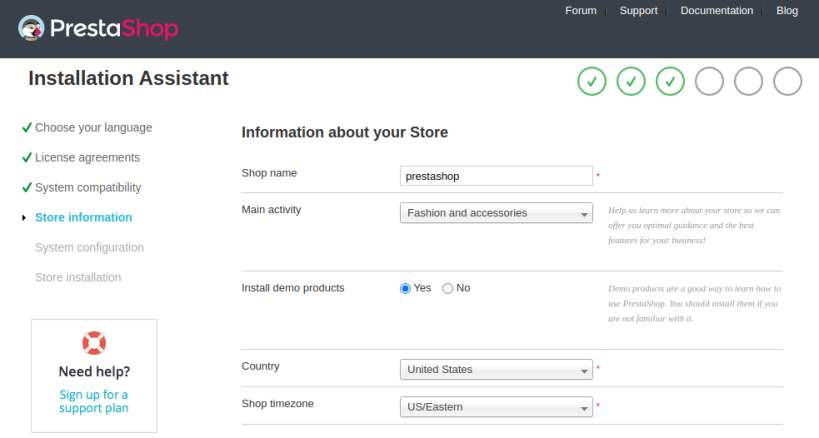Click the fifth empty step circle
Viewport: 819px width, 438px height.
[x=748, y=81]
